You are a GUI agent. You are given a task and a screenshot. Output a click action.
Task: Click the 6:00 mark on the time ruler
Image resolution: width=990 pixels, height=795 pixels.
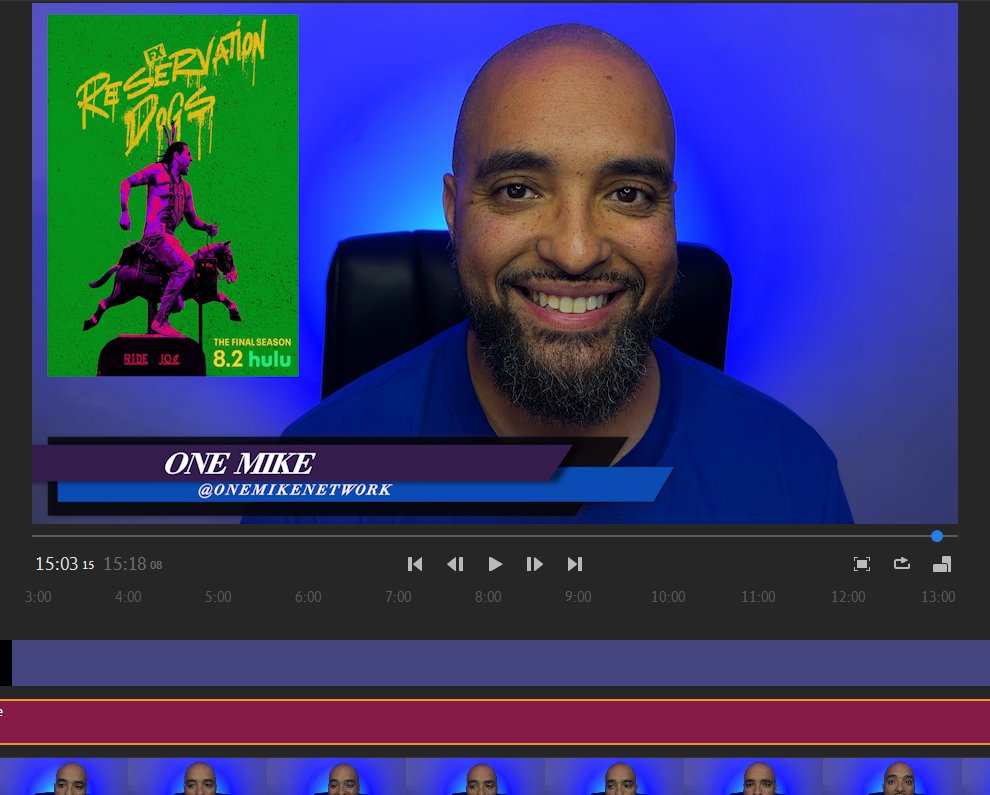coord(308,597)
